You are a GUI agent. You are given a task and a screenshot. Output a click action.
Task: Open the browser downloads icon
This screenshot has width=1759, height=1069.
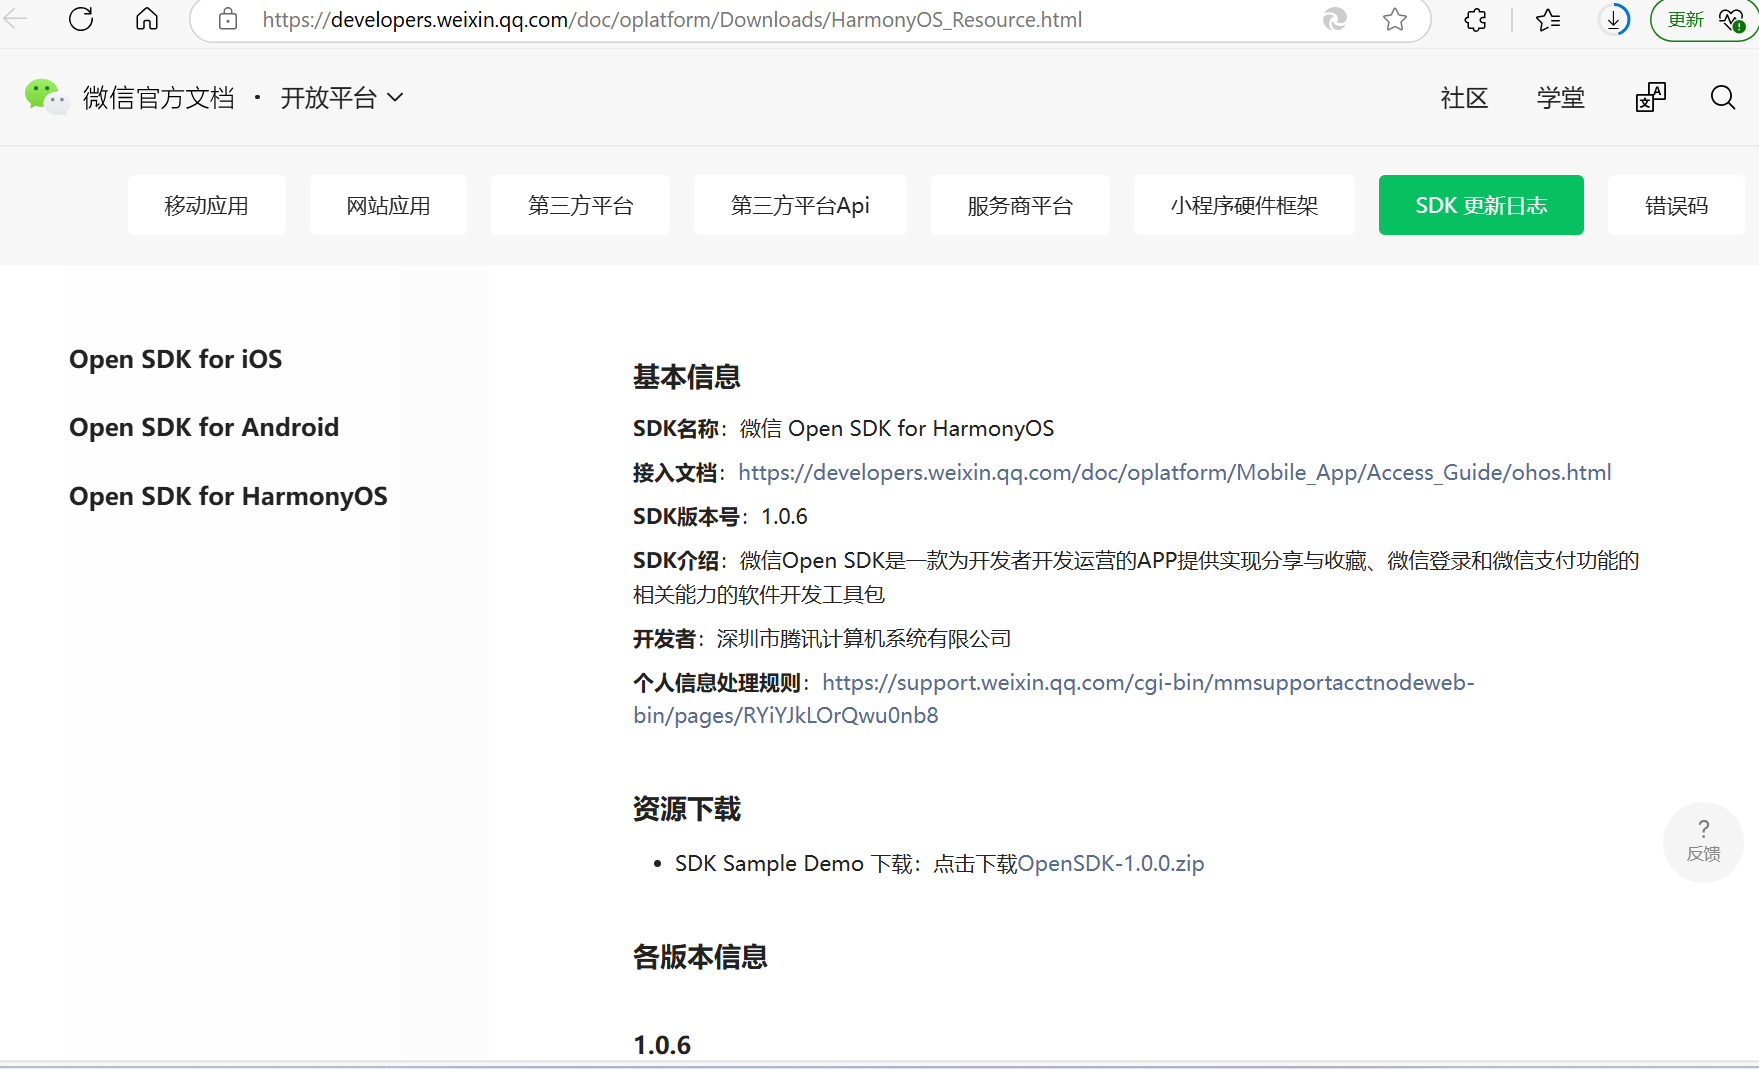1614,19
